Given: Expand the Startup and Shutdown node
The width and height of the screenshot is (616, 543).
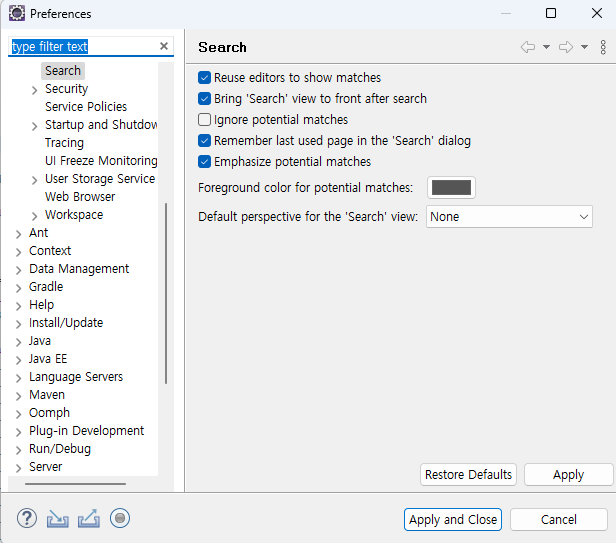Looking at the screenshot, I should [x=35, y=126].
